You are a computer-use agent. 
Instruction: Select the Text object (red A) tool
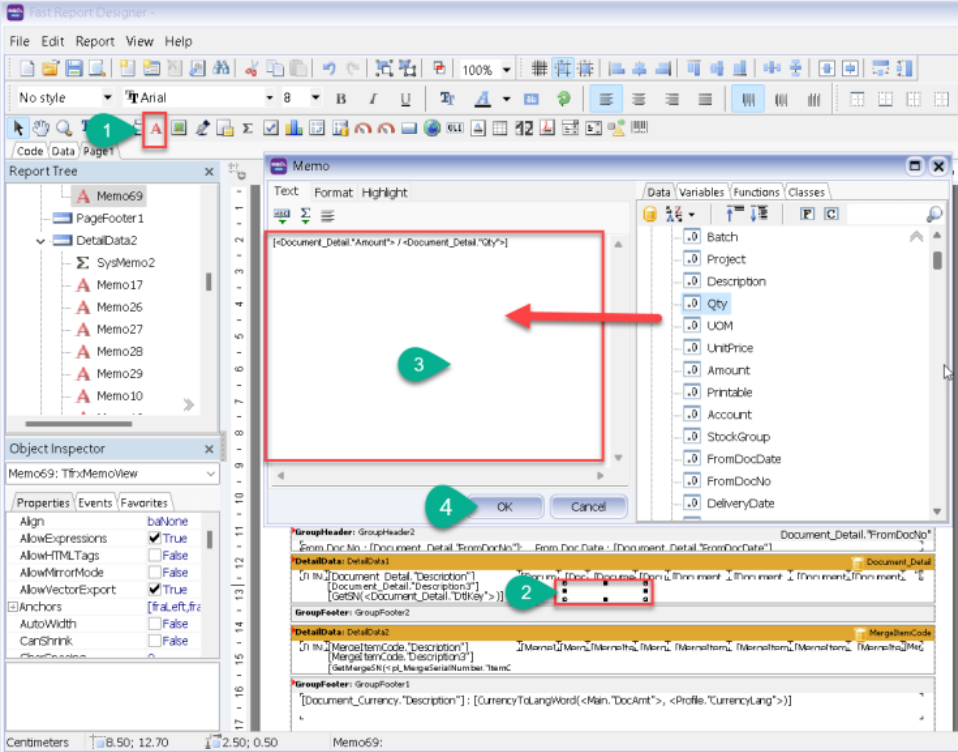[155, 128]
